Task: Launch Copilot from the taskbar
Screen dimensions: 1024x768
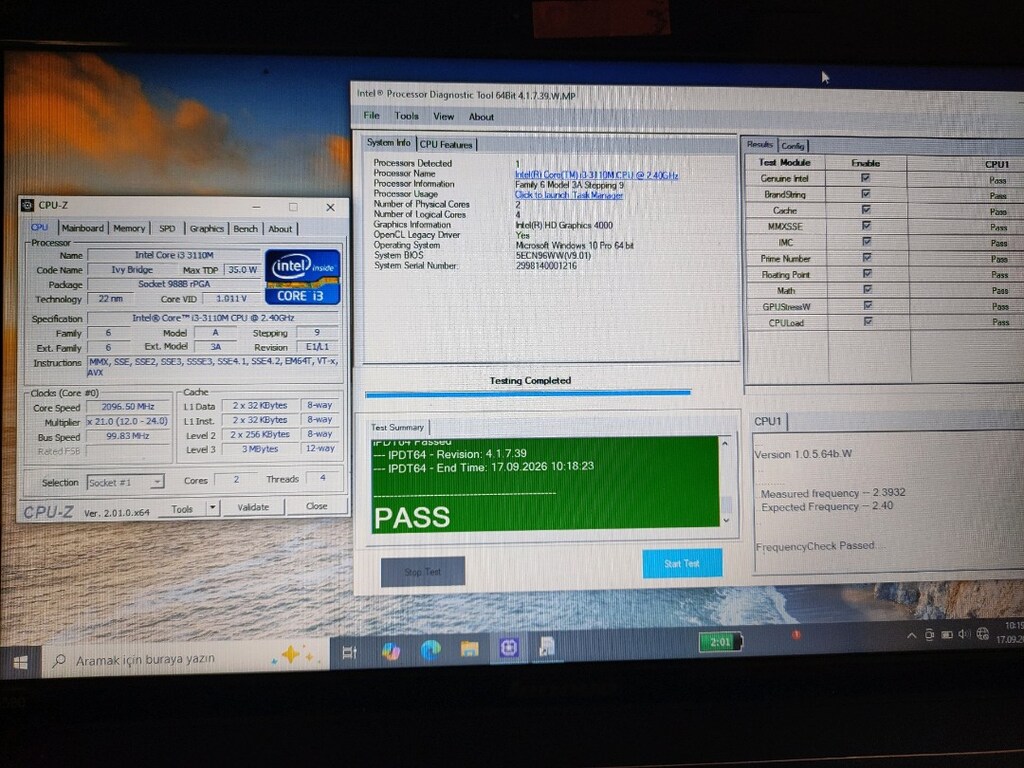Action: click(x=391, y=651)
